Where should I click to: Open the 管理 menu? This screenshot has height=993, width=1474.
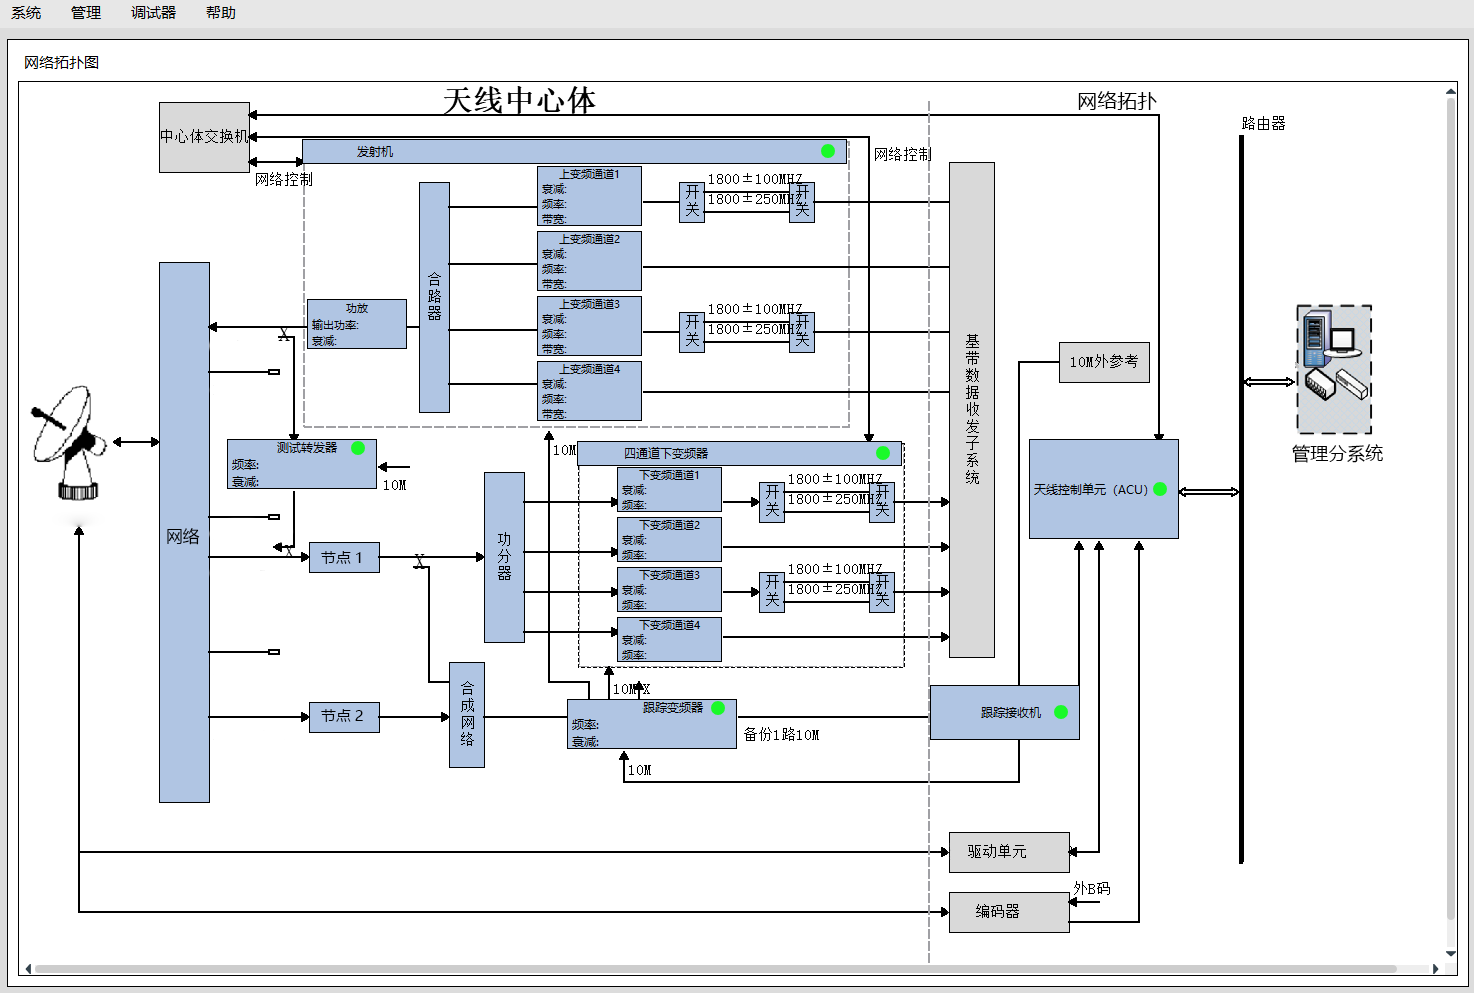(86, 13)
